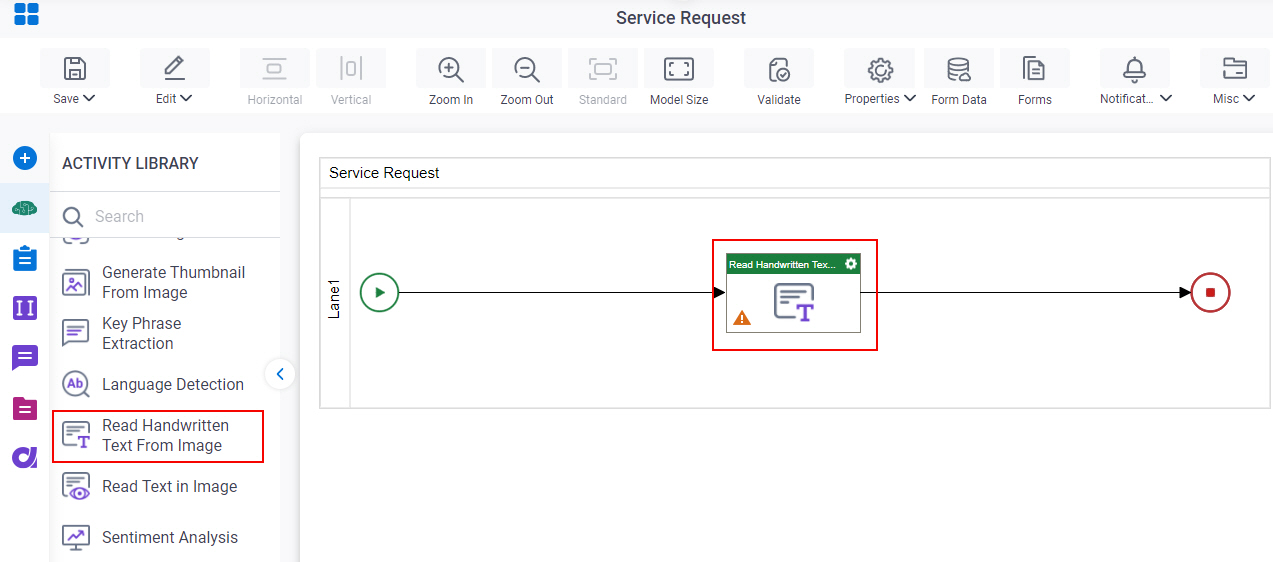Open the Edit dropdown arrow
Image resolution: width=1273 pixels, height=562 pixels.
(186, 99)
